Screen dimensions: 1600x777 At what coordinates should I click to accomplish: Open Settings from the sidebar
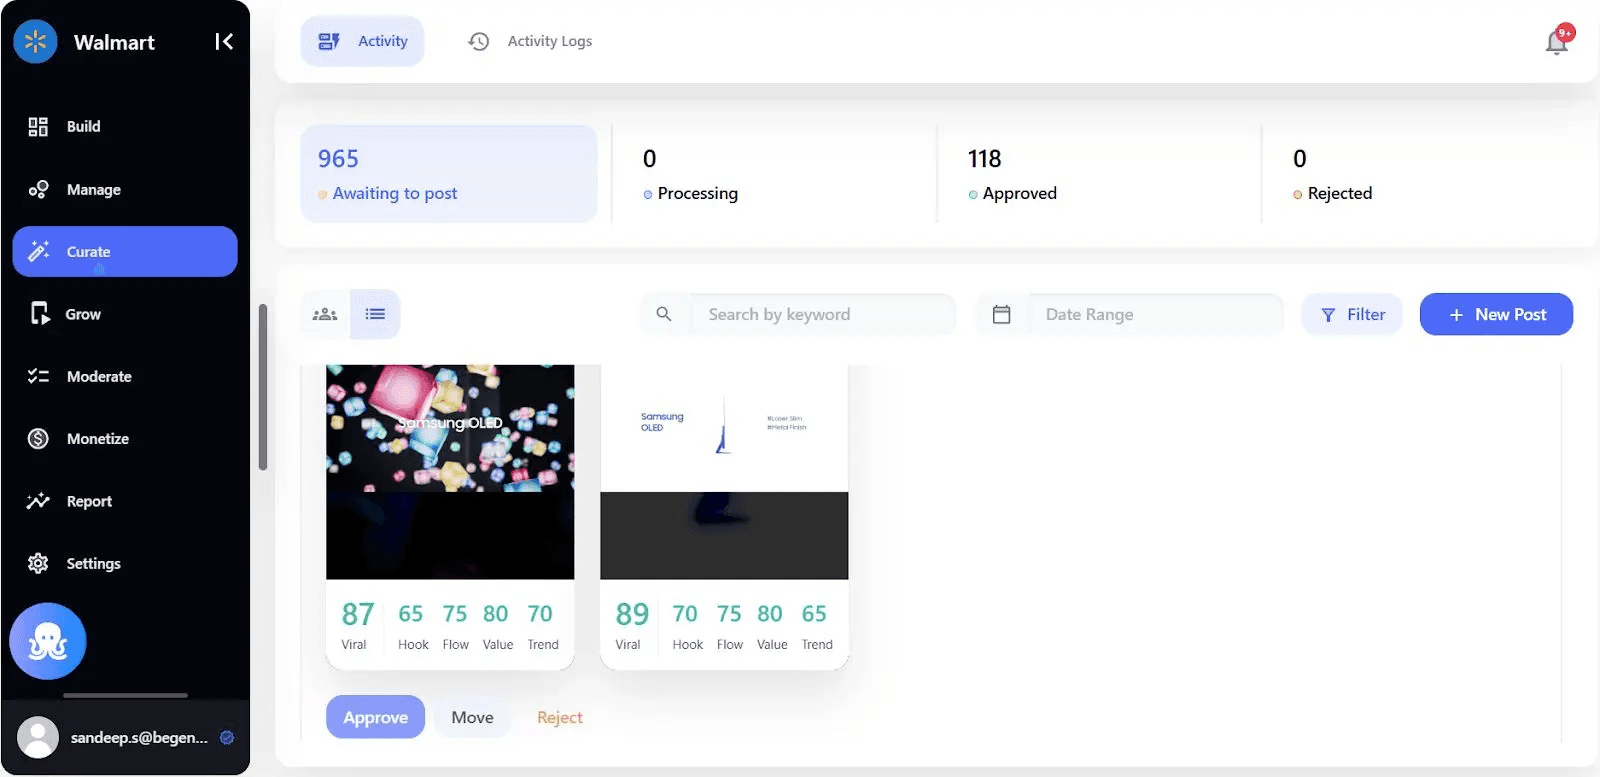point(125,564)
